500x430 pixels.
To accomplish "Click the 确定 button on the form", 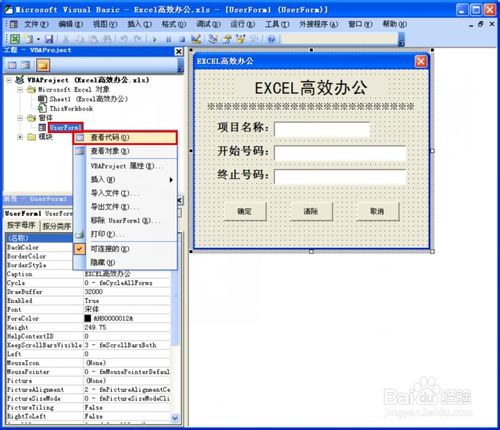I will click(245, 211).
